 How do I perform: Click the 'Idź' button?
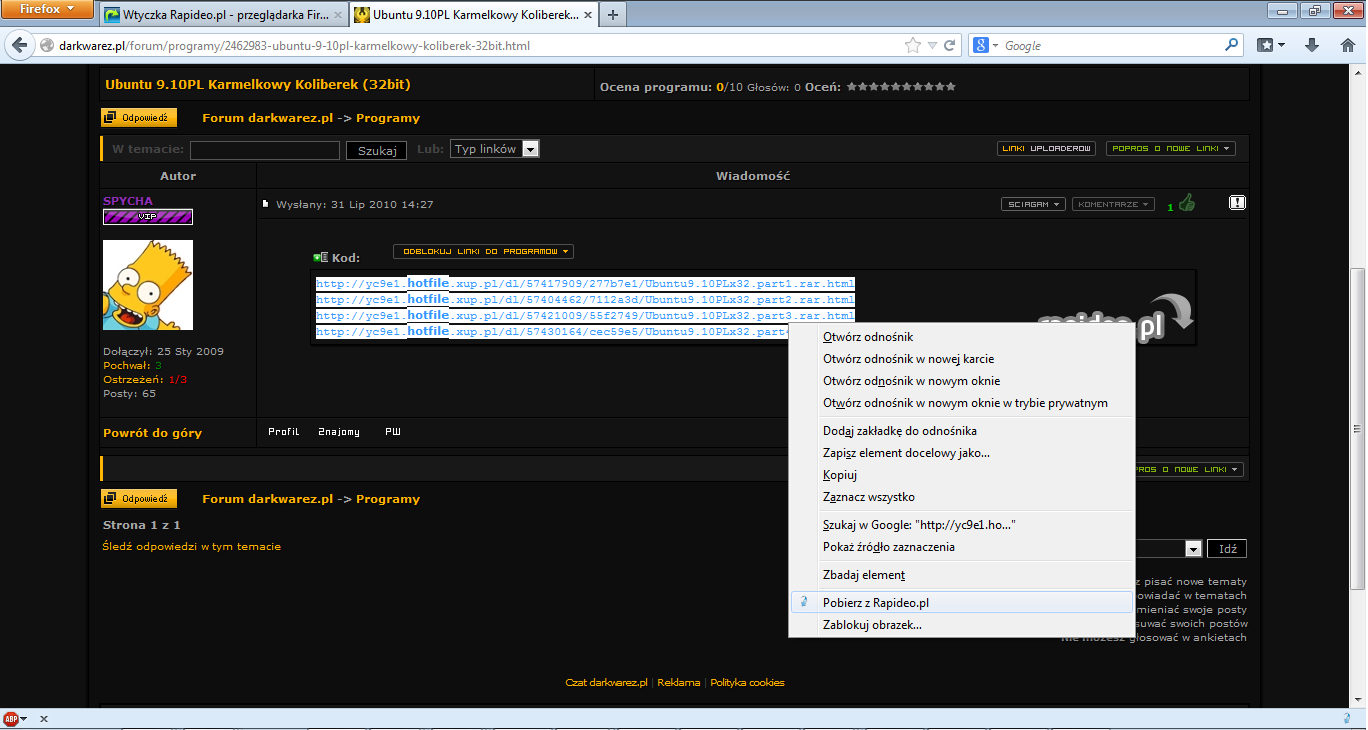coord(1227,549)
